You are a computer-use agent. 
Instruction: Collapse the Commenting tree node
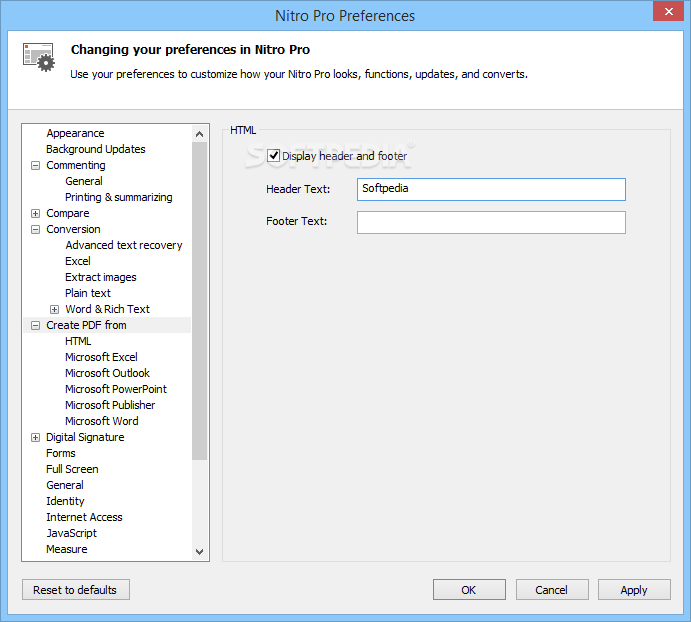point(35,166)
